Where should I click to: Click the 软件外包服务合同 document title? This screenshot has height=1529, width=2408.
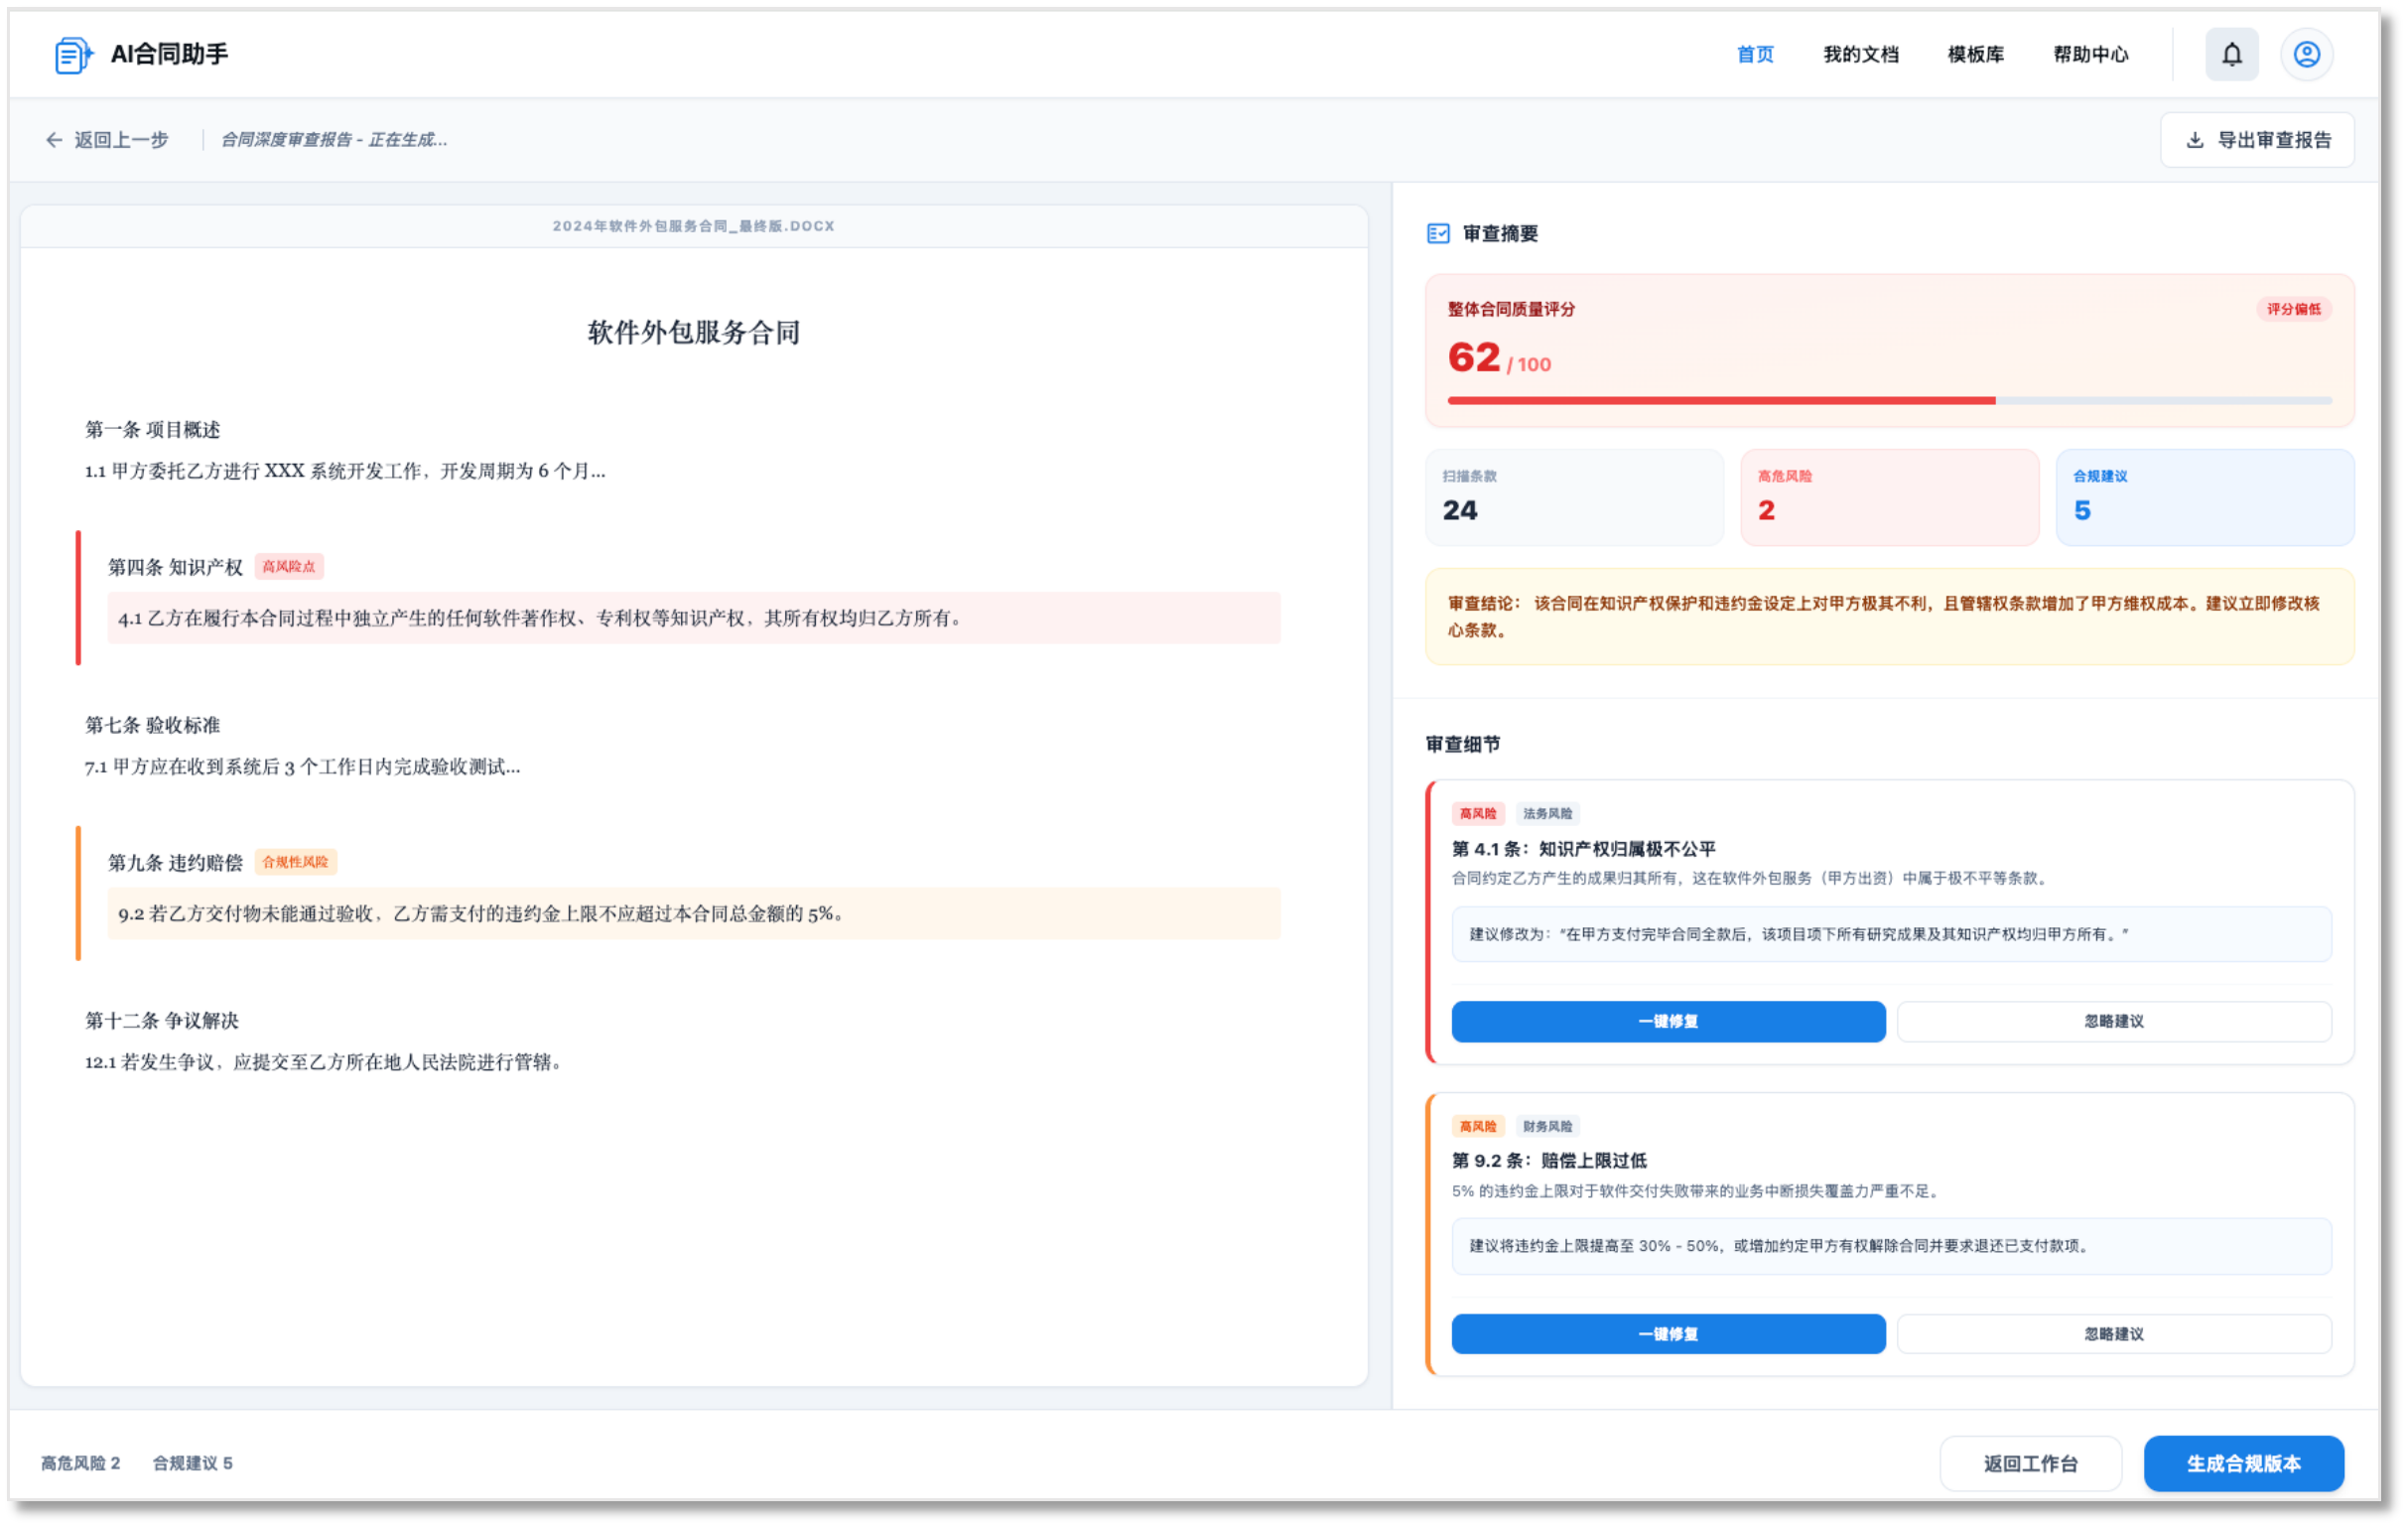693,333
